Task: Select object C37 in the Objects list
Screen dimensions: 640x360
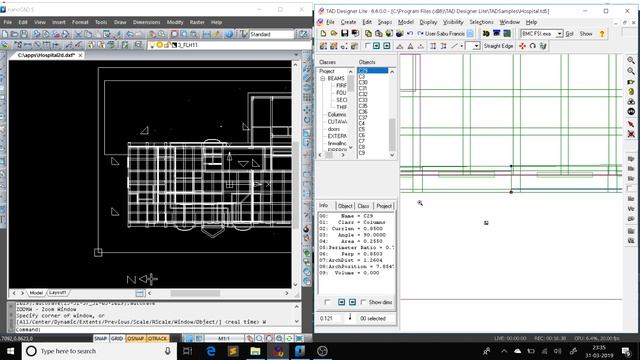Action: [x=363, y=118]
